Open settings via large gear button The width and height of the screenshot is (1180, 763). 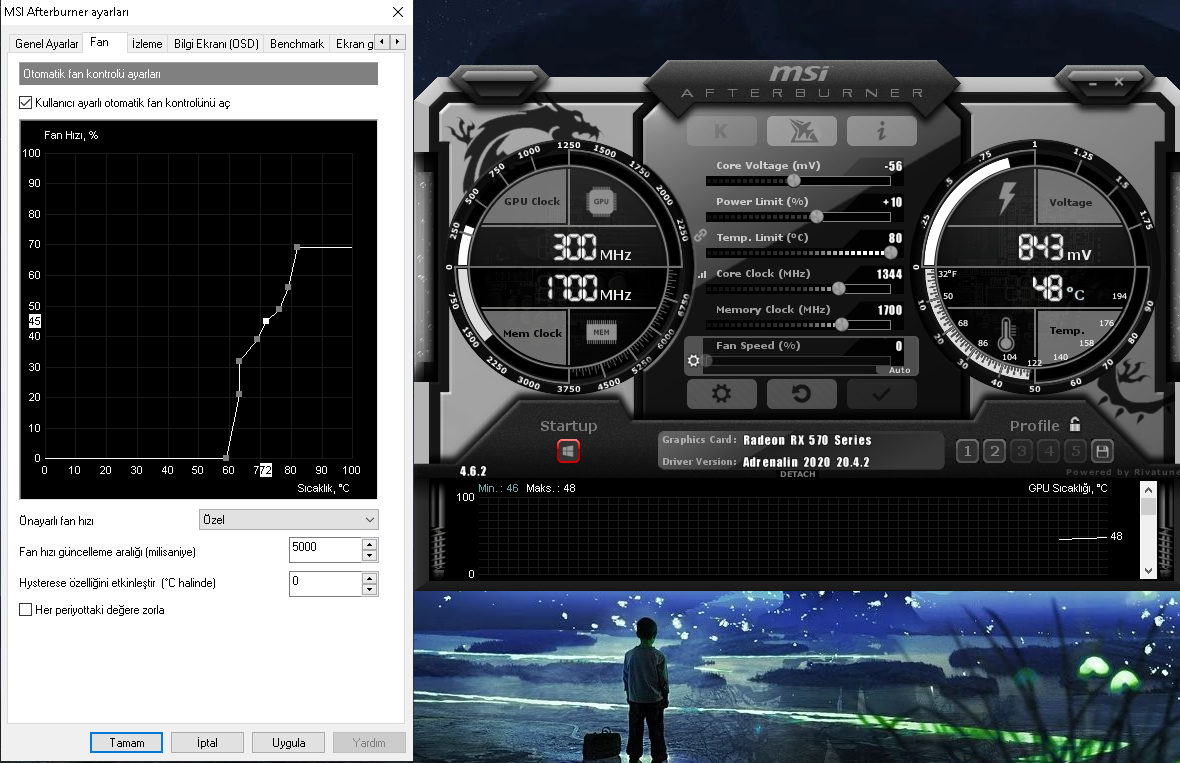[x=722, y=393]
